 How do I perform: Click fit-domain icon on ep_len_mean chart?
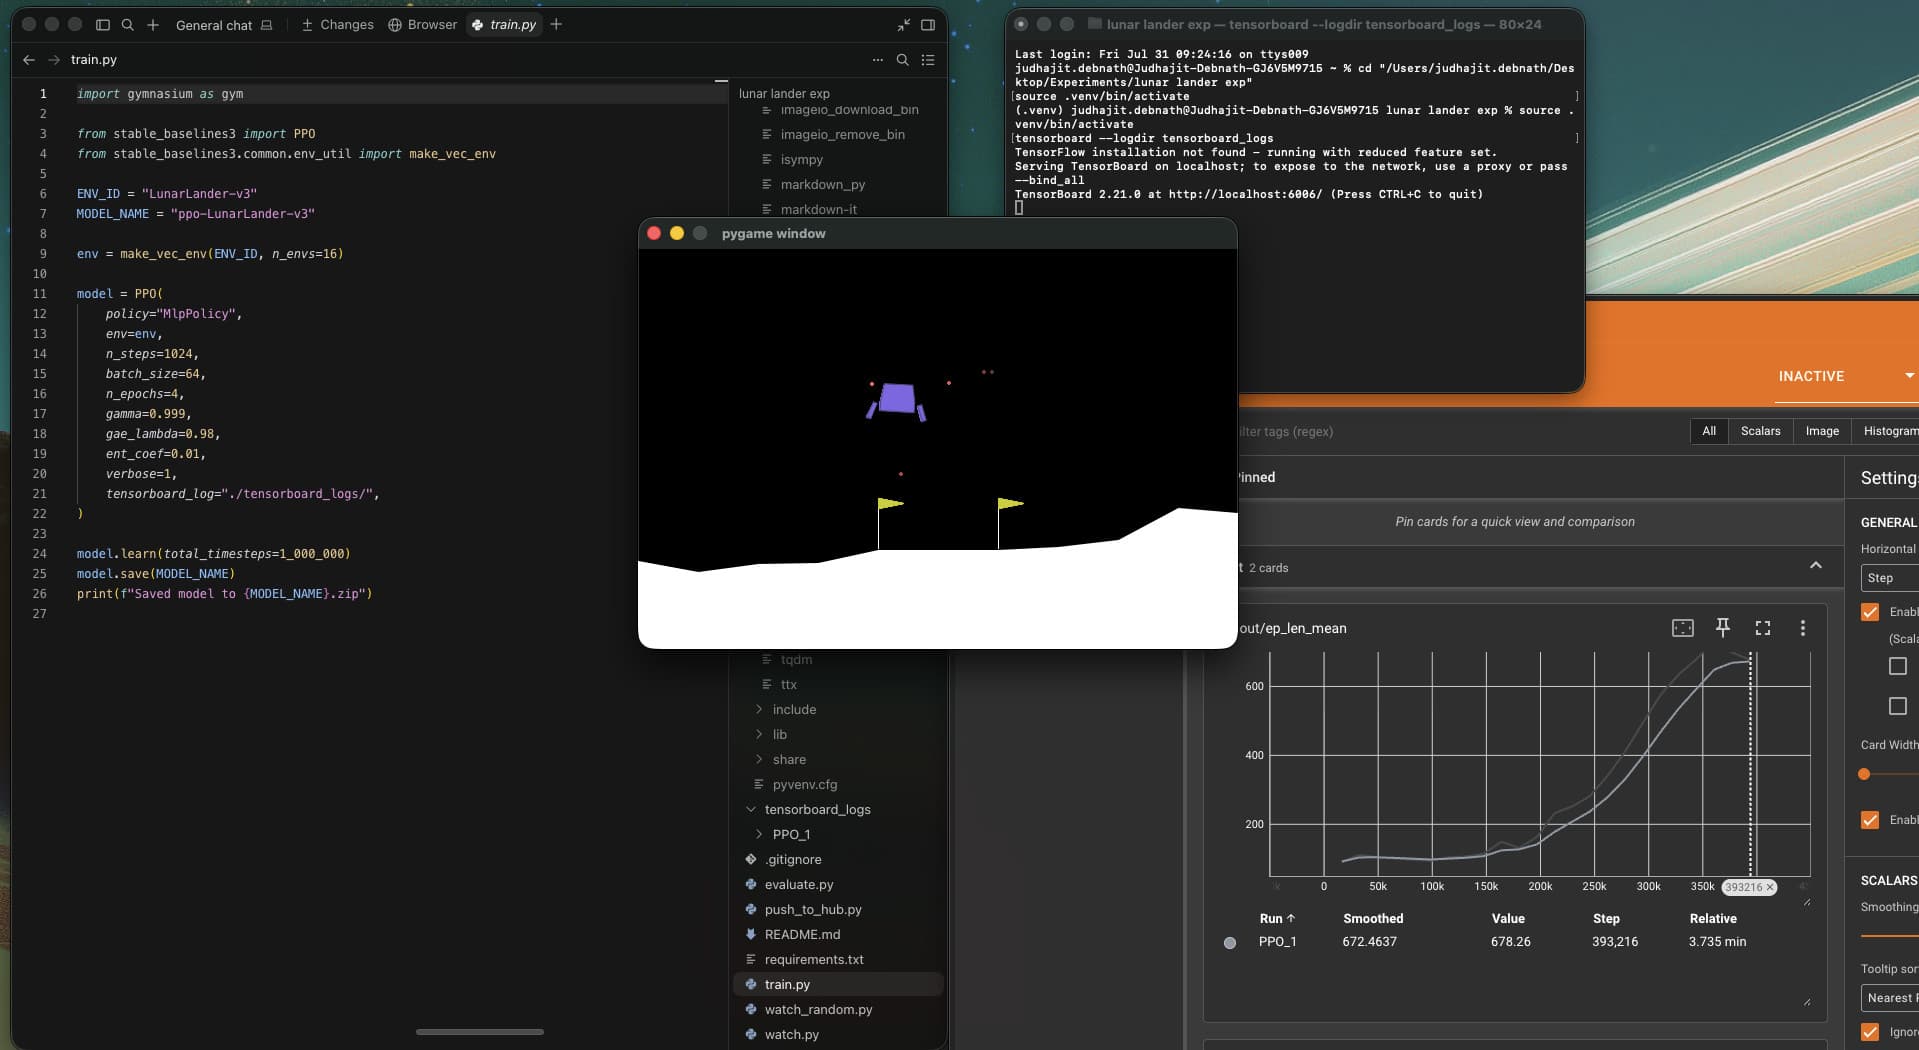pyautogui.click(x=1683, y=628)
